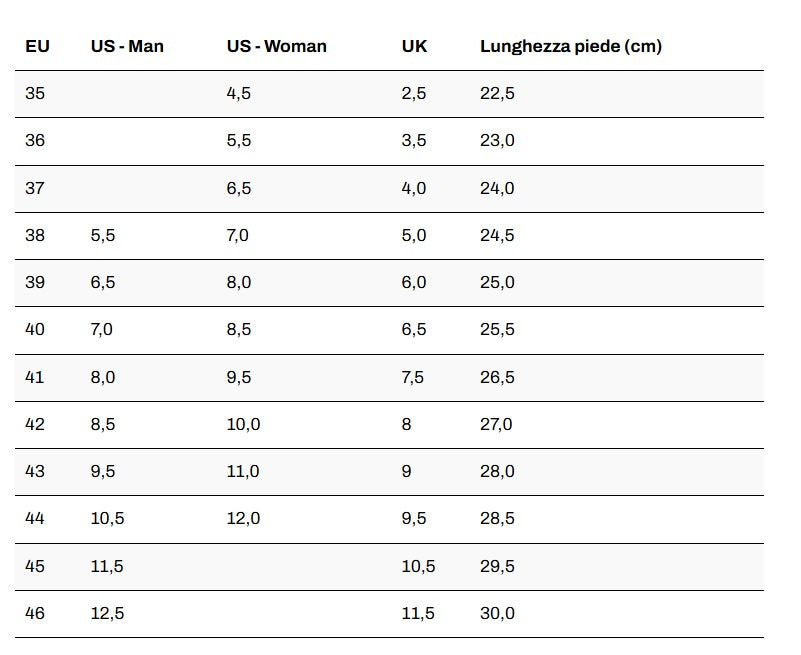Image resolution: width=801 pixels, height=655 pixels.
Task: Click the UK column header
Action: coord(414,46)
